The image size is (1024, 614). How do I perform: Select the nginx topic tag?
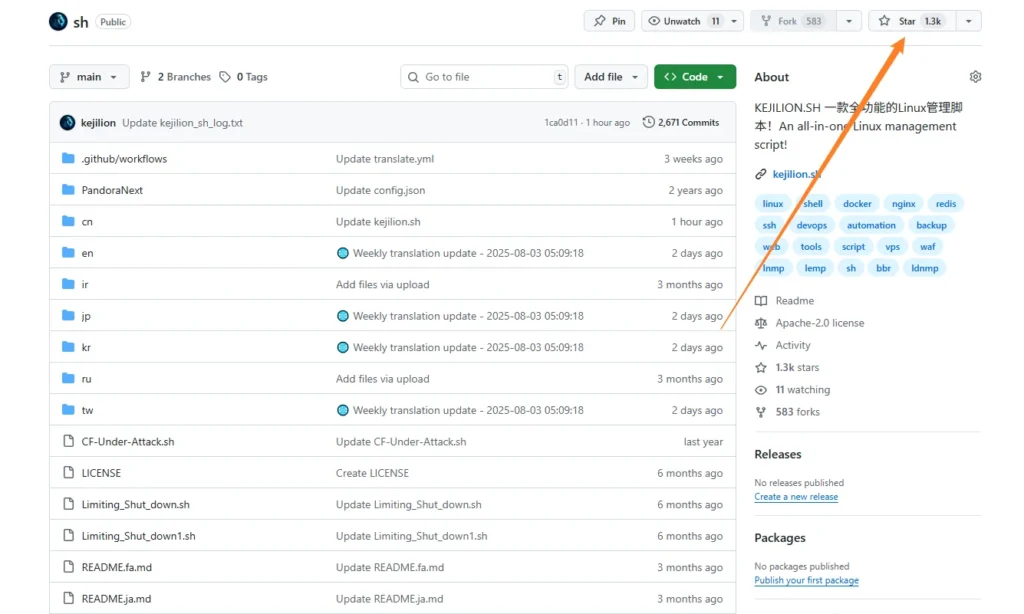903,204
